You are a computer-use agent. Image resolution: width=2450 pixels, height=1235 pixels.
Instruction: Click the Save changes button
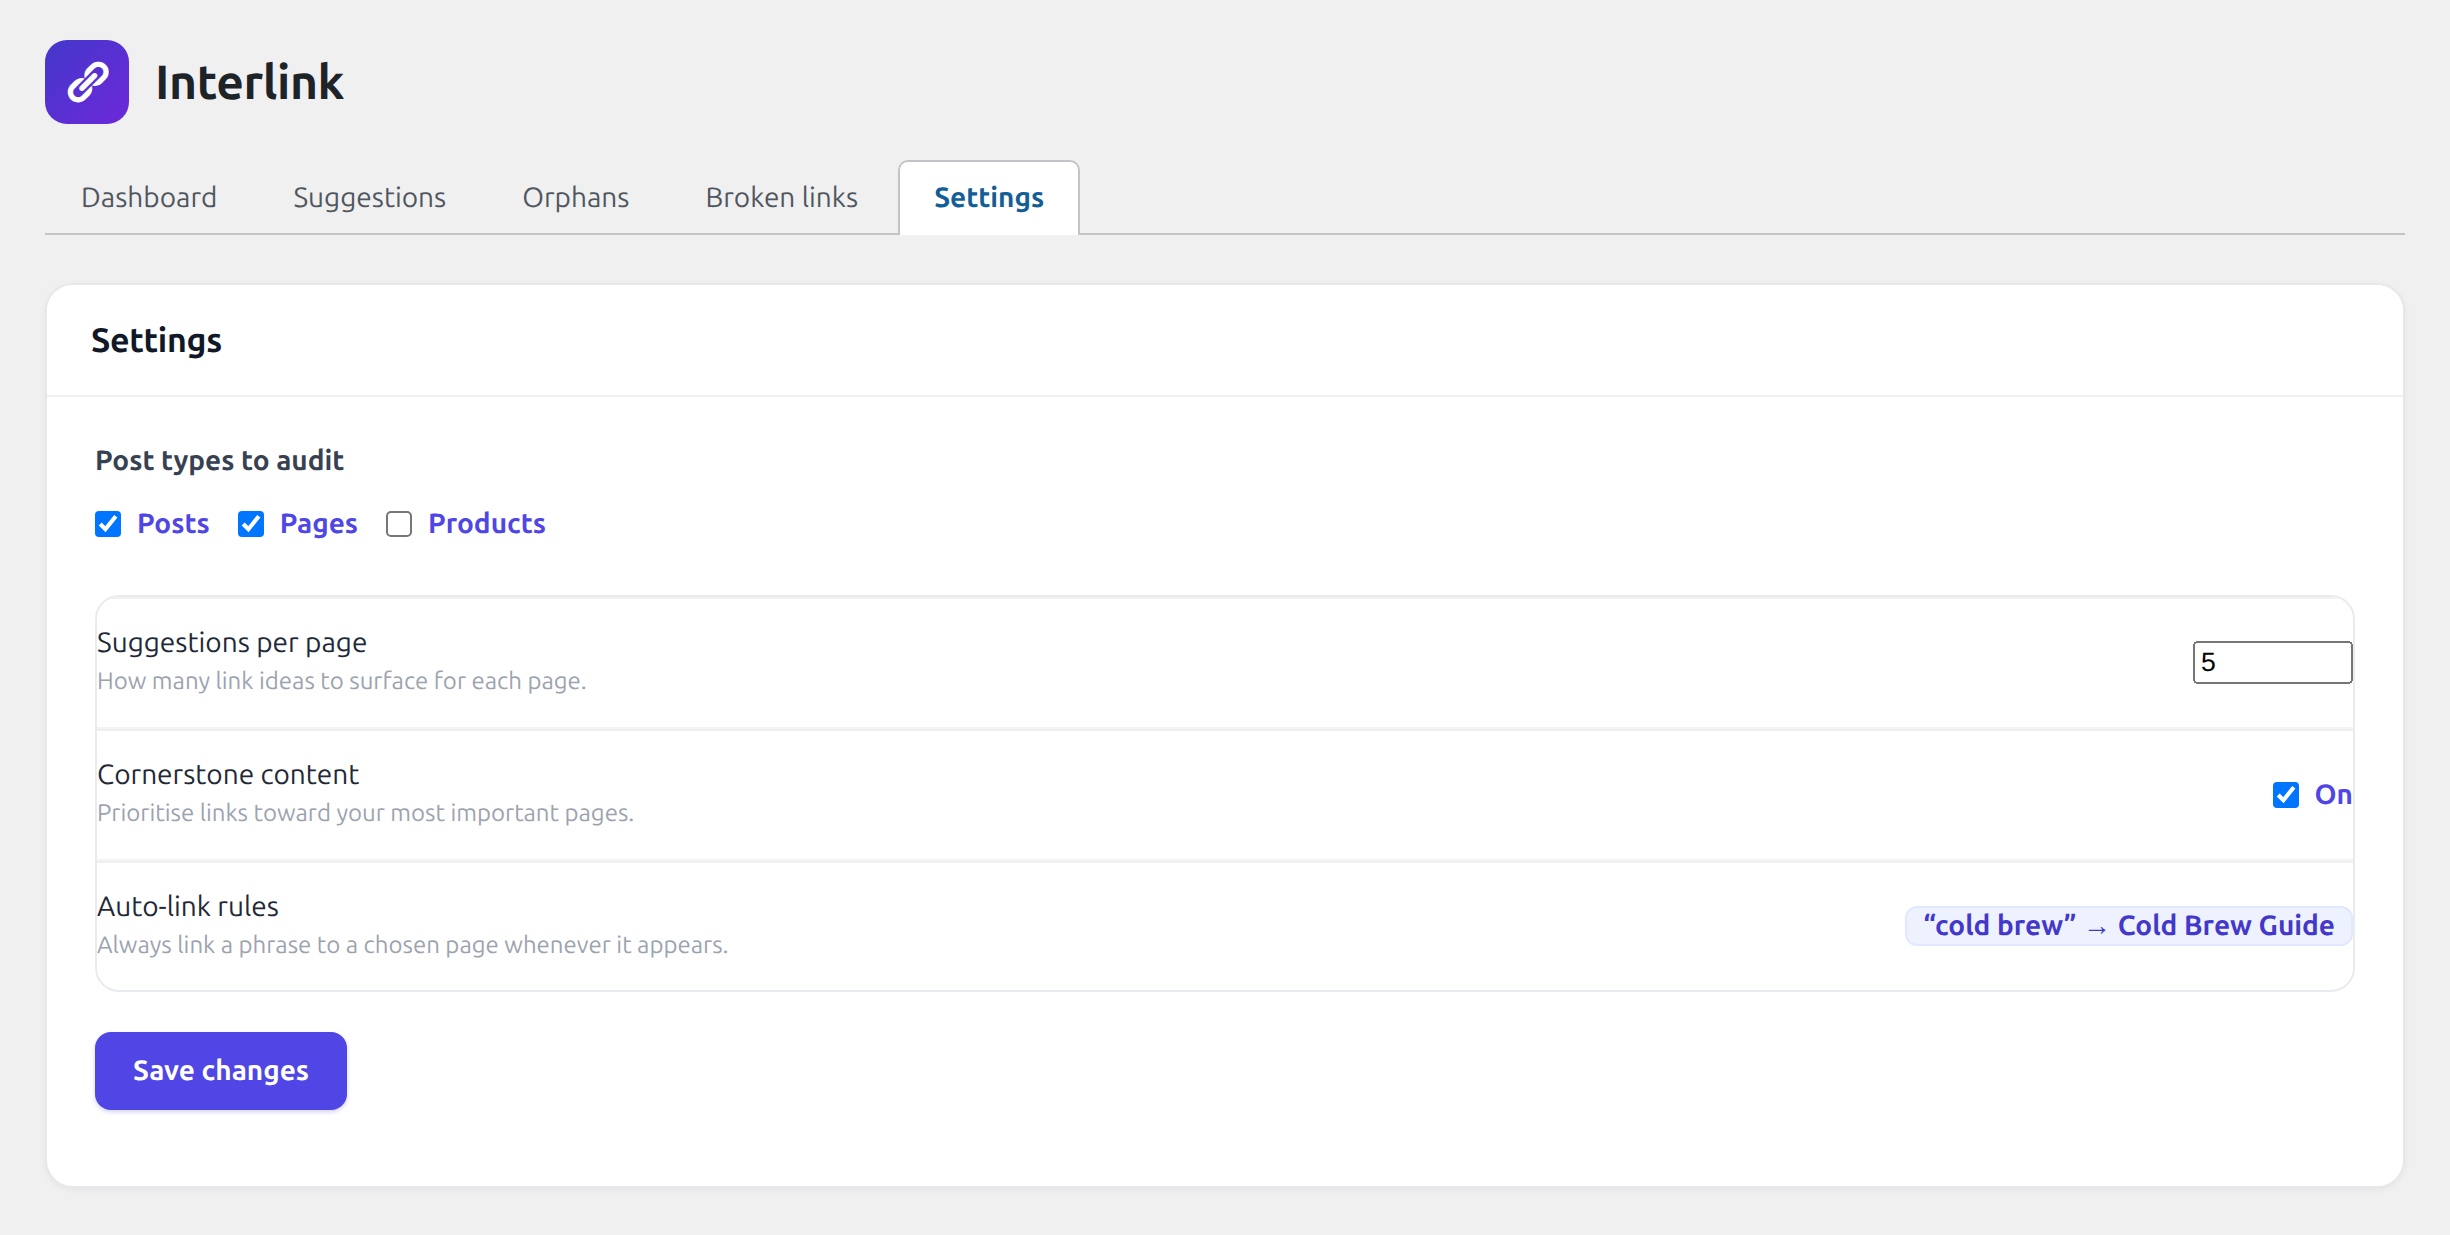click(221, 1071)
